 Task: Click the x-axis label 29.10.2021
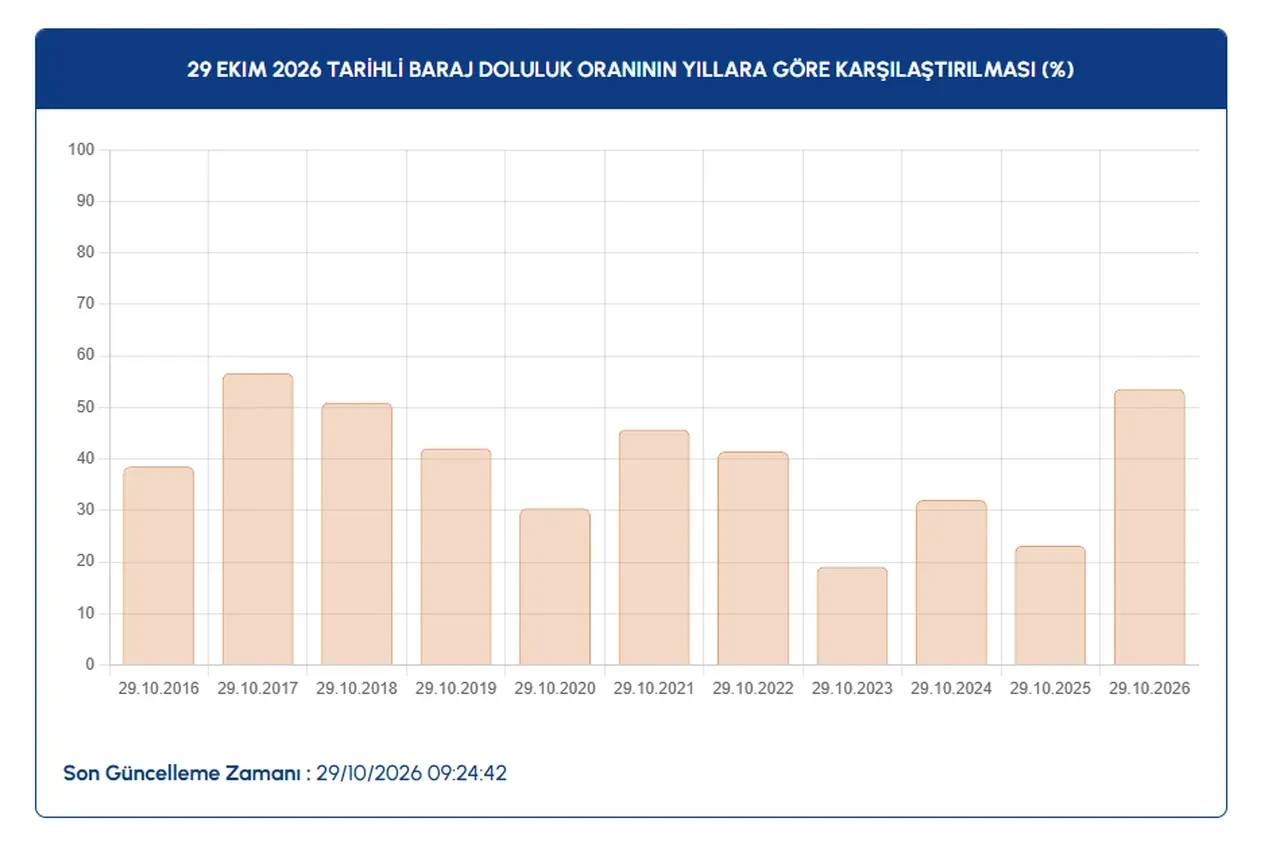click(654, 689)
